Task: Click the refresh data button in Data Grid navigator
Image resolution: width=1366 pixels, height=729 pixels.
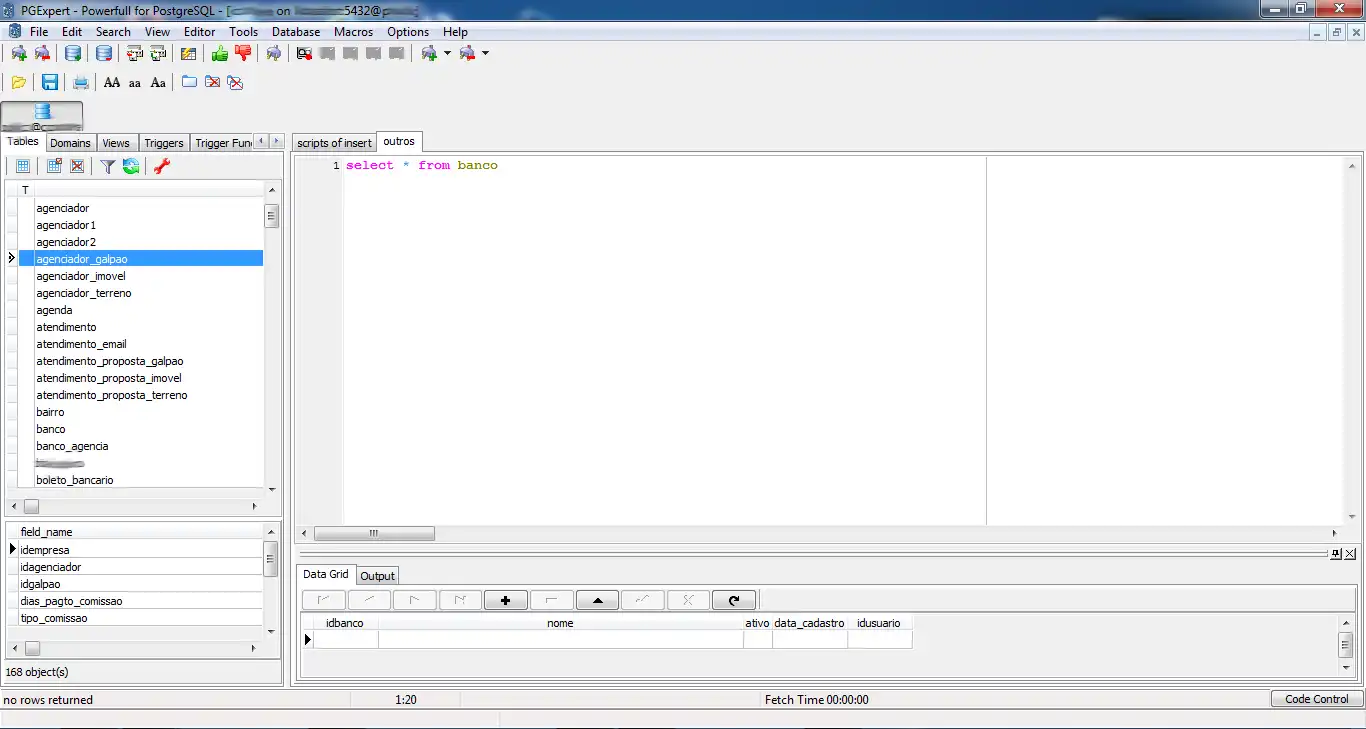Action: point(734,600)
